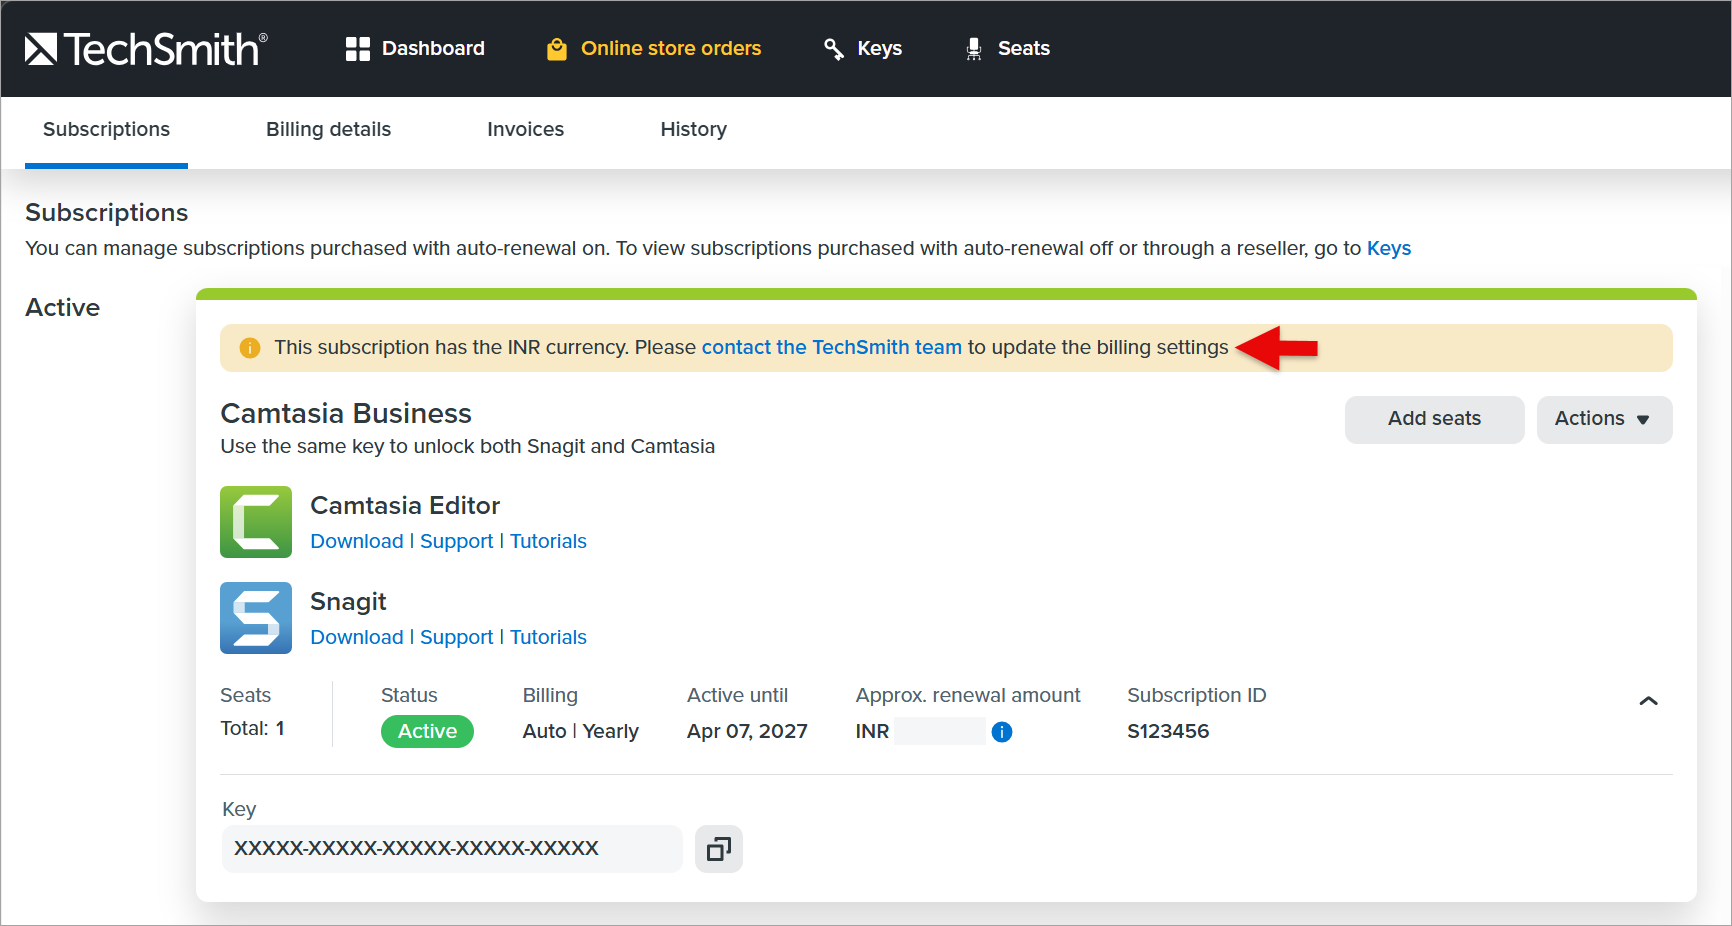The image size is (1732, 926).
Task: Click the Approx. renewal amount label
Action: (x=968, y=695)
